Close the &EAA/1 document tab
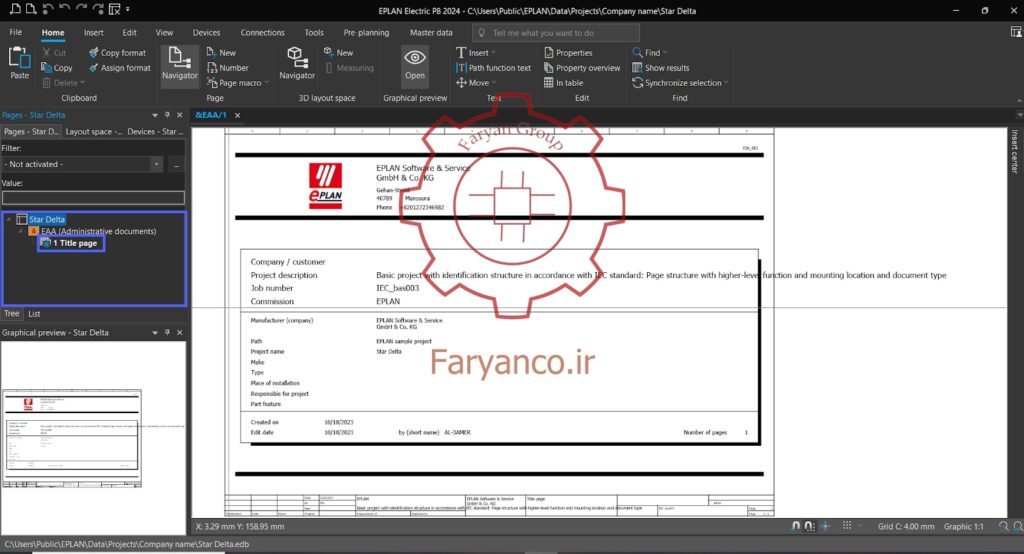This screenshot has height=554, width=1024. [238, 115]
